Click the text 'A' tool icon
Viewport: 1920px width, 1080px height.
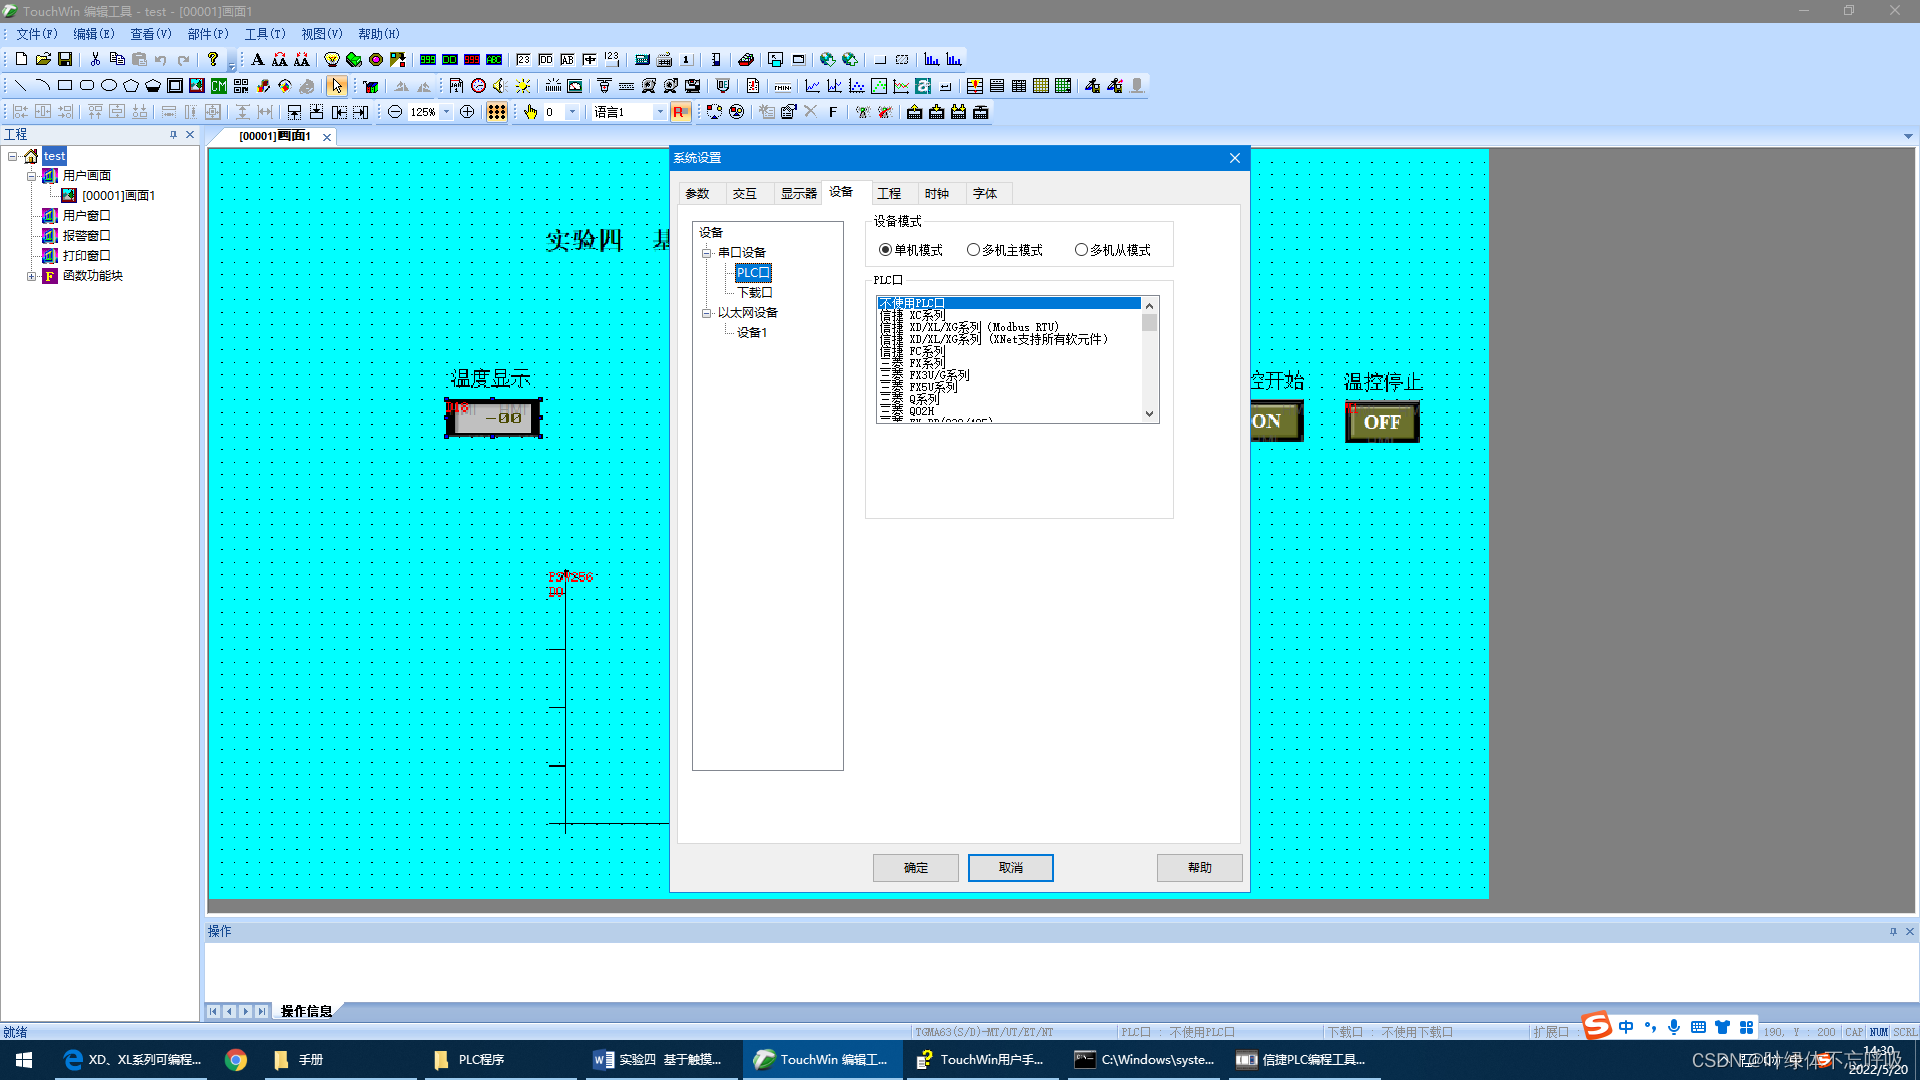click(257, 60)
